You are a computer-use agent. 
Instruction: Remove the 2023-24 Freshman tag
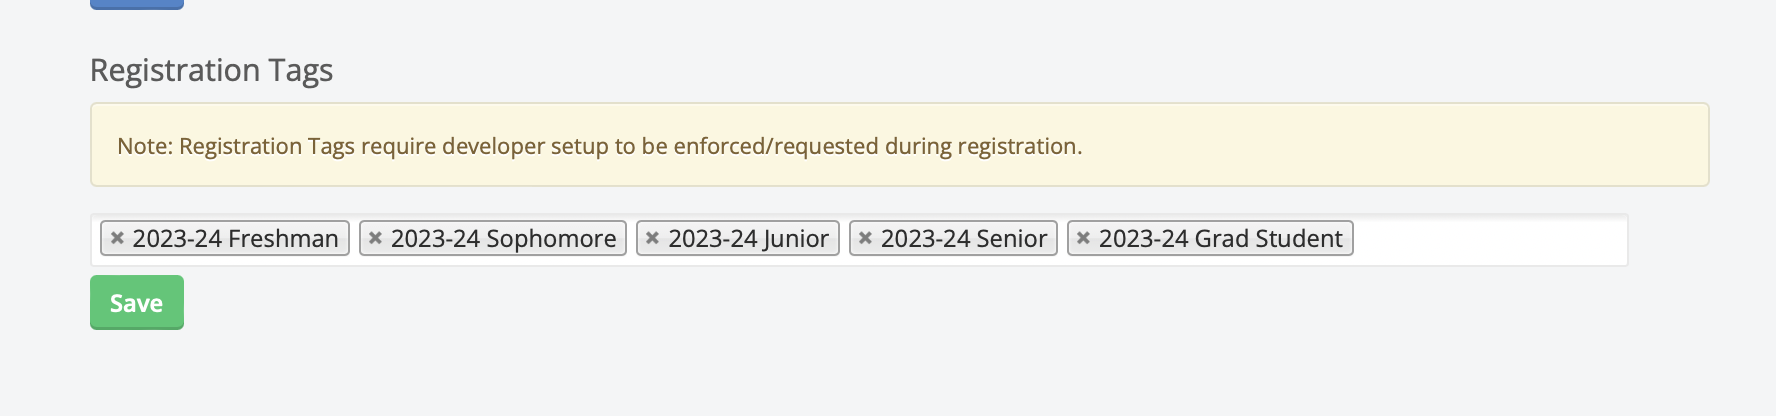coord(117,238)
